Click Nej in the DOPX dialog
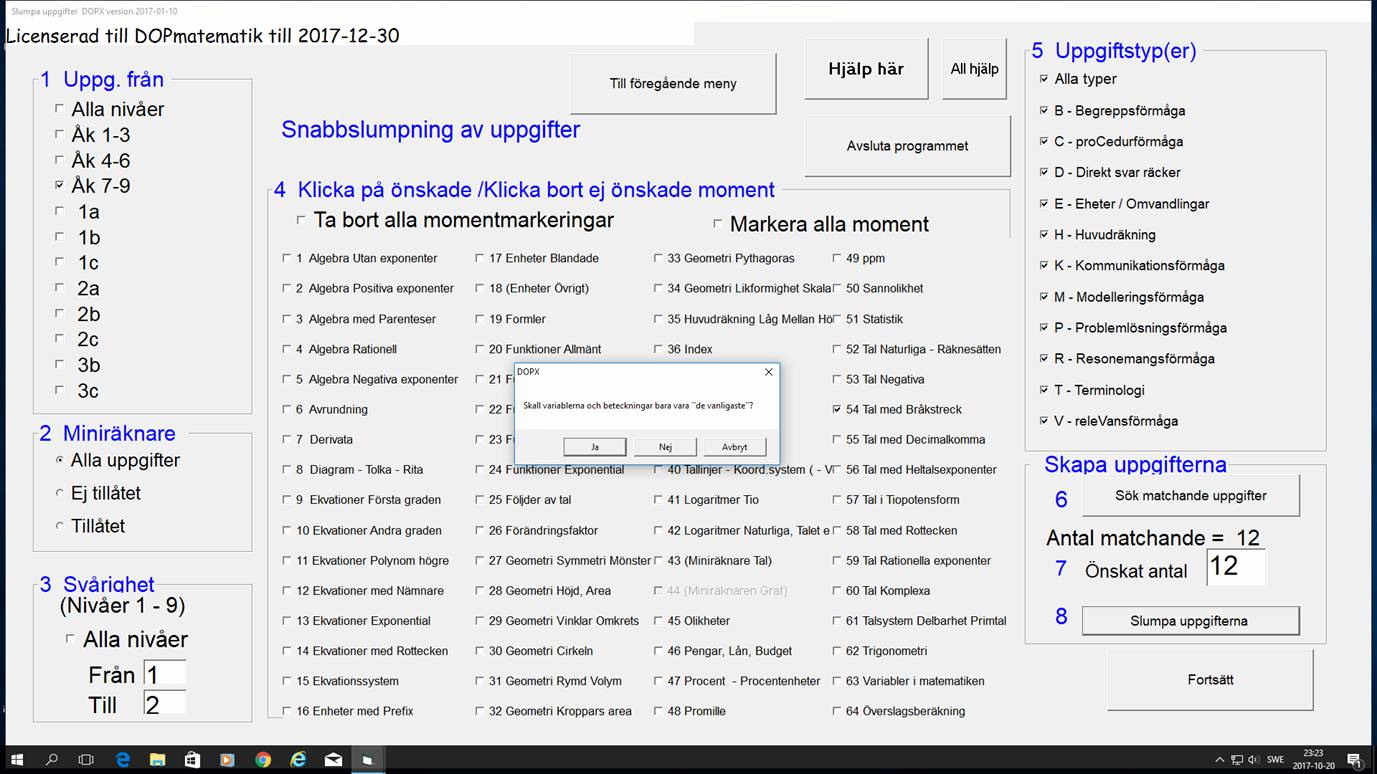Screen dimensions: 1377x774 point(665,447)
